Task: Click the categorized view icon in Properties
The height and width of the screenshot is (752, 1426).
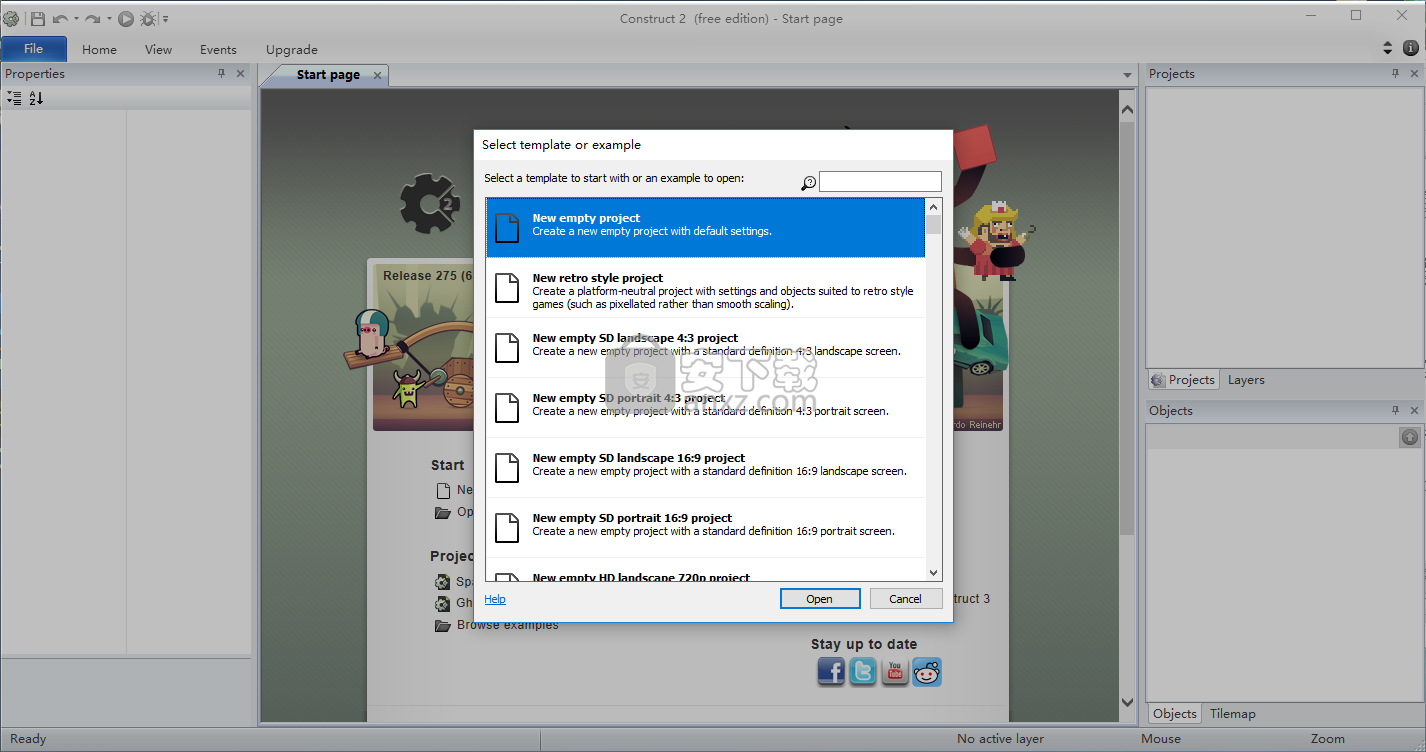Action: coord(14,98)
